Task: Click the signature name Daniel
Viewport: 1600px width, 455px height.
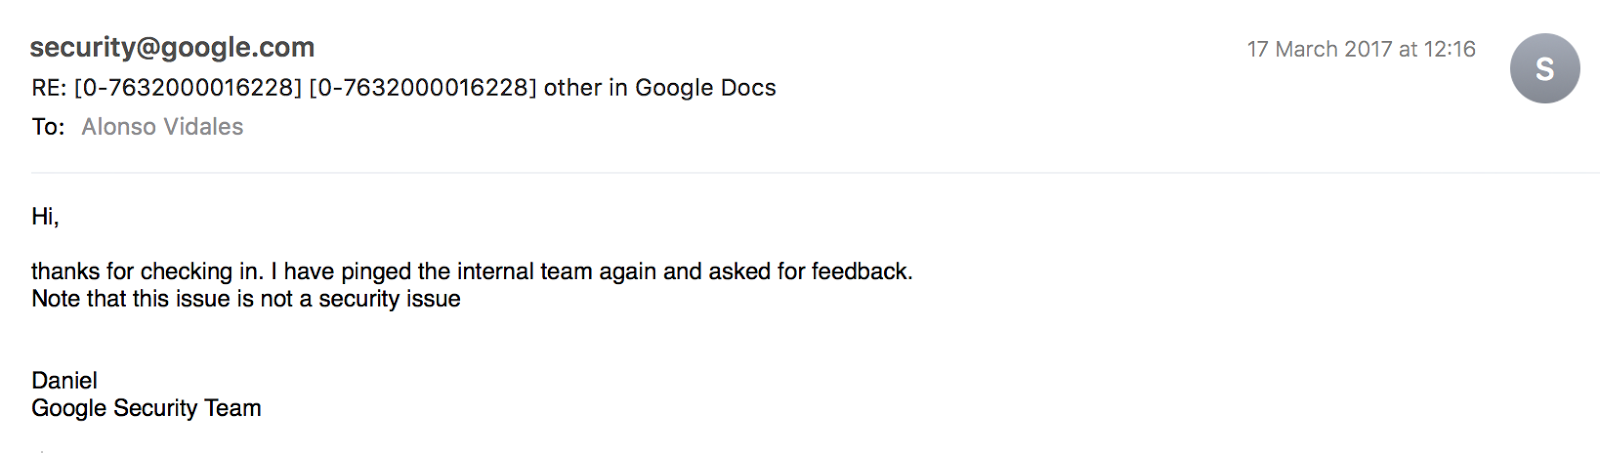Action: pos(64,380)
